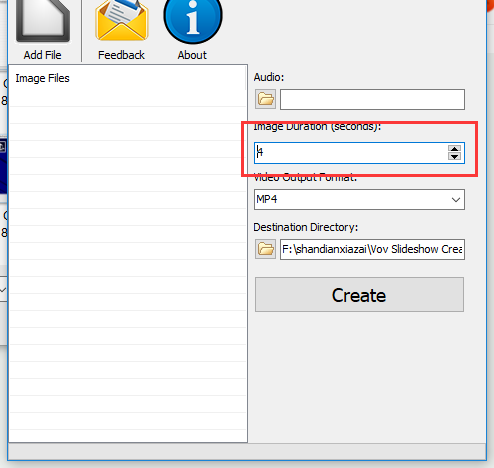Click the Audio file path field
The height and width of the screenshot is (468, 494).
(x=372, y=99)
